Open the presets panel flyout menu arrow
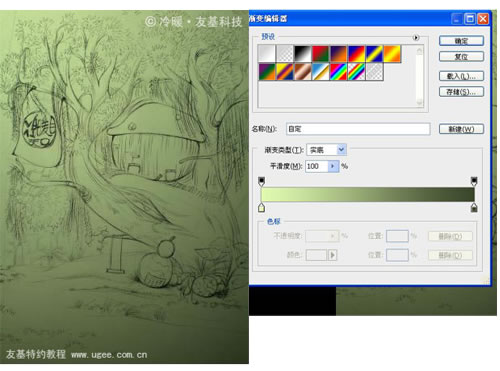 tap(416, 37)
